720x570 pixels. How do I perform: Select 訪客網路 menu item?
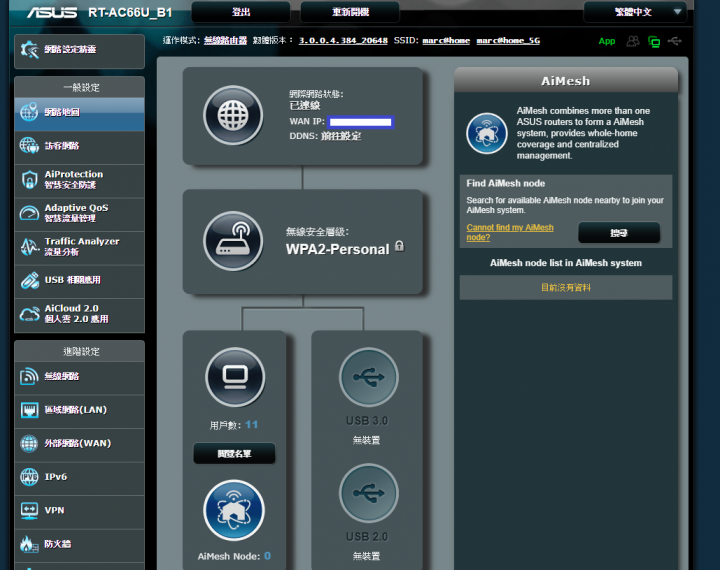pos(79,146)
